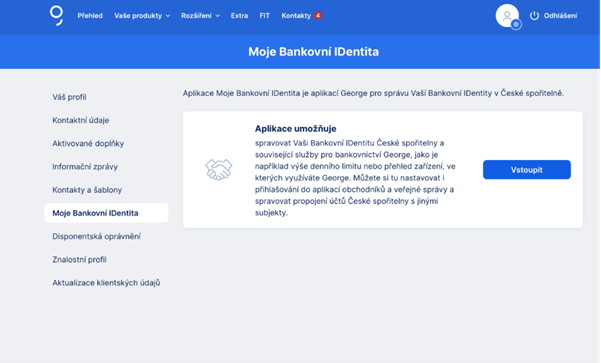Click the handshake icon in card
601x363 pixels.
pos(218,169)
